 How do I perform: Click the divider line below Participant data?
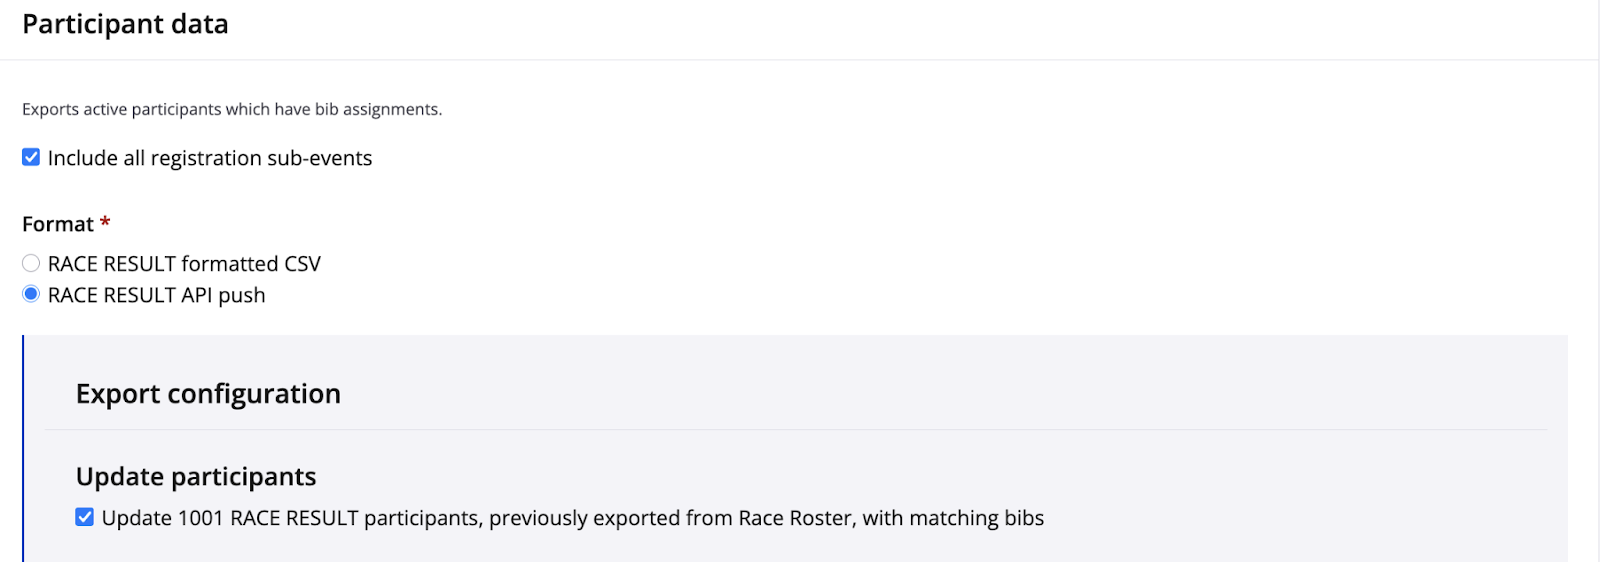coord(798,60)
